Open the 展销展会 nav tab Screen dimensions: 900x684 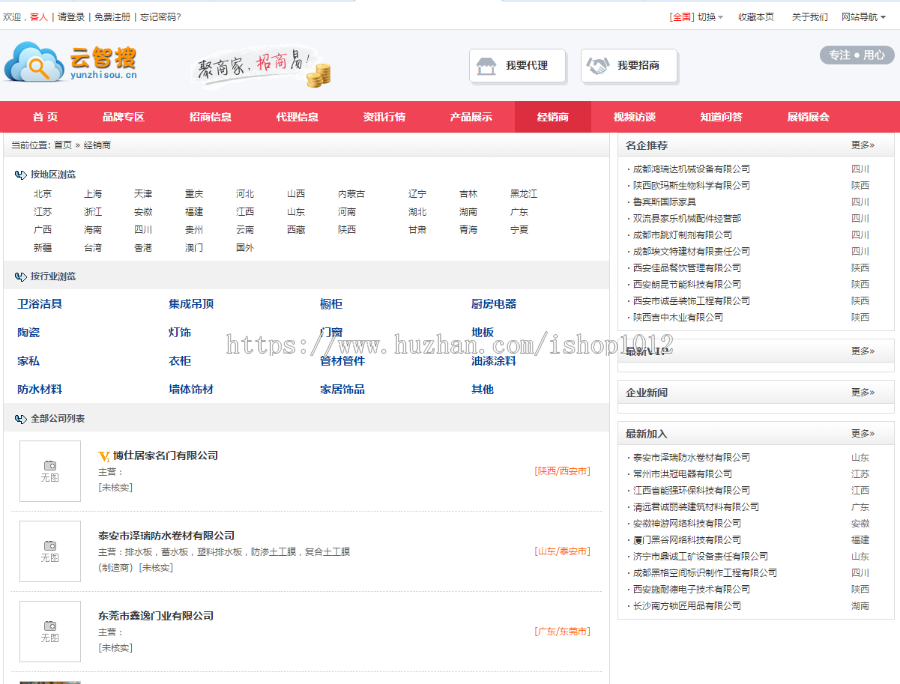click(x=808, y=117)
